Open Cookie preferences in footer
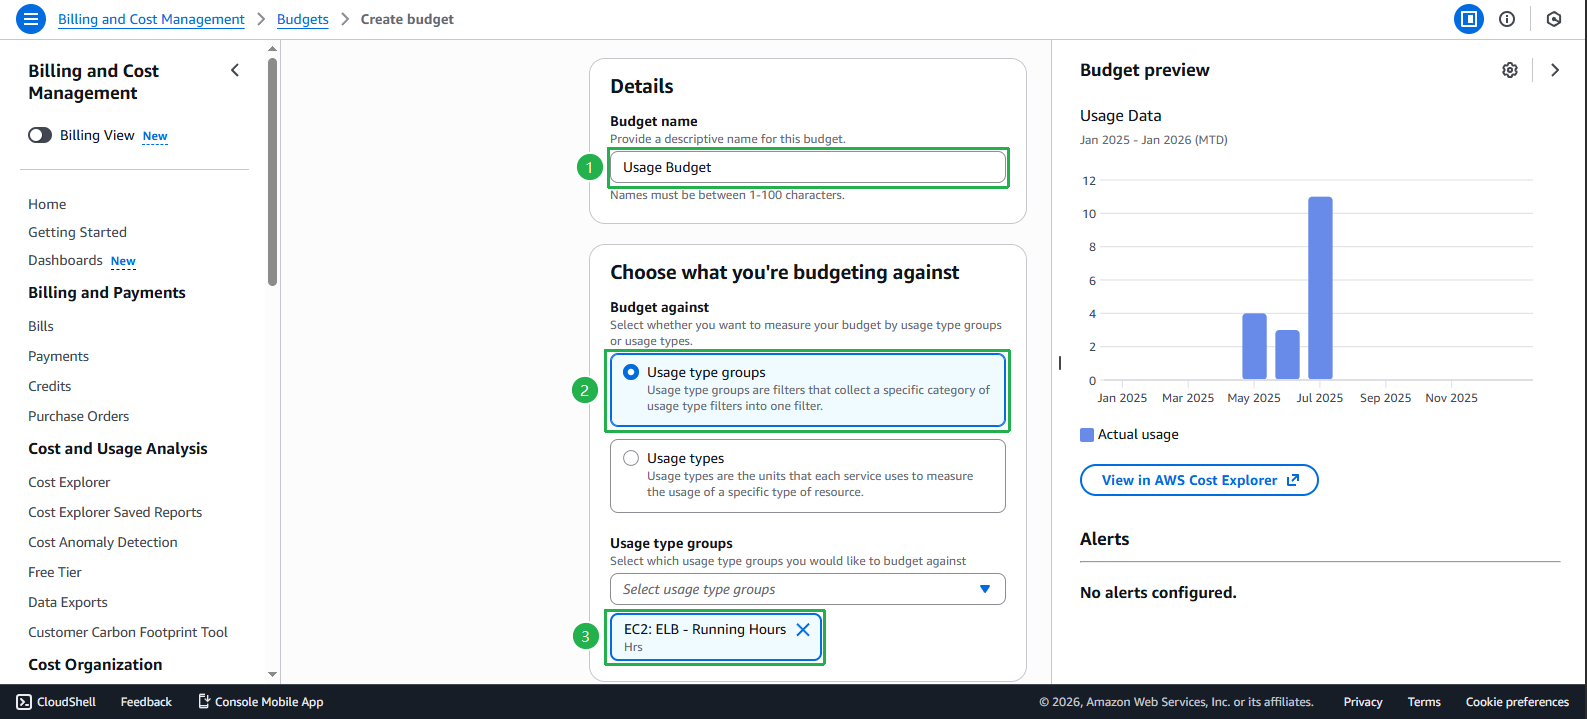 pyautogui.click(x=1517, y=702)
